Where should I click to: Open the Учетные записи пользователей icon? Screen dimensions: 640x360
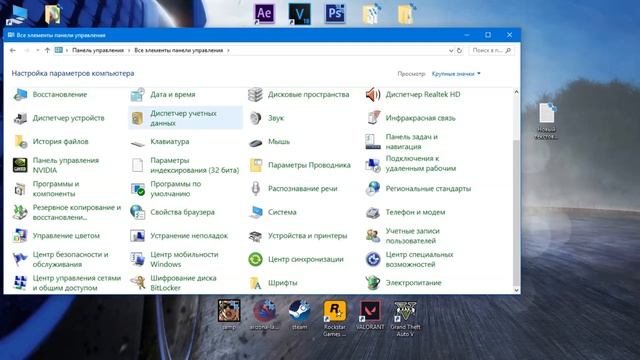pyautogui.click(x=373, y=236)
